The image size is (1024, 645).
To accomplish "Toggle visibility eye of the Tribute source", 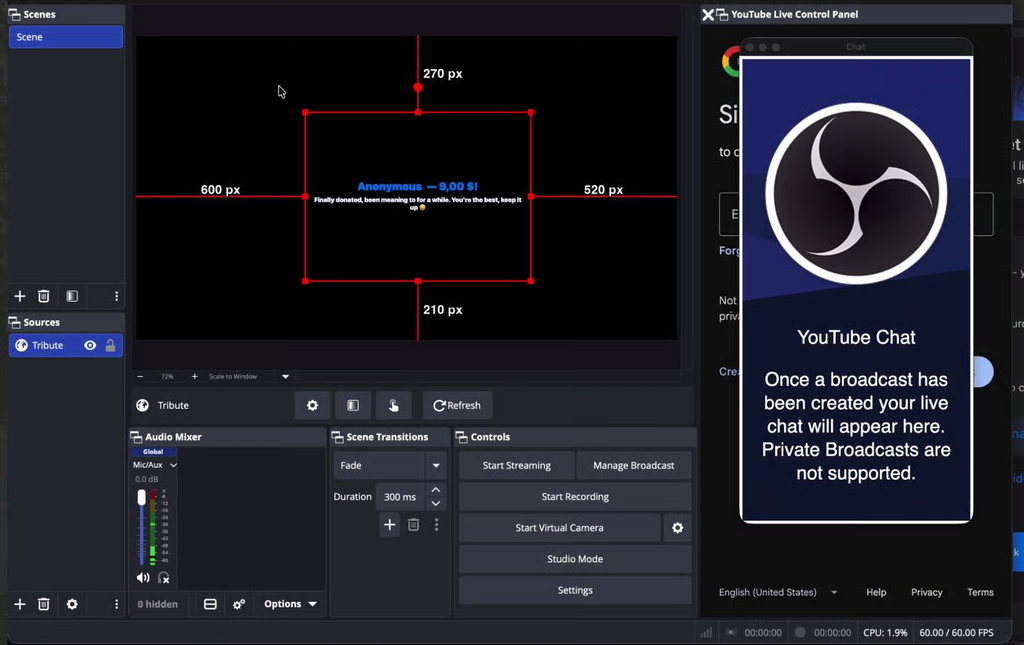I will [x=90, y=345].
